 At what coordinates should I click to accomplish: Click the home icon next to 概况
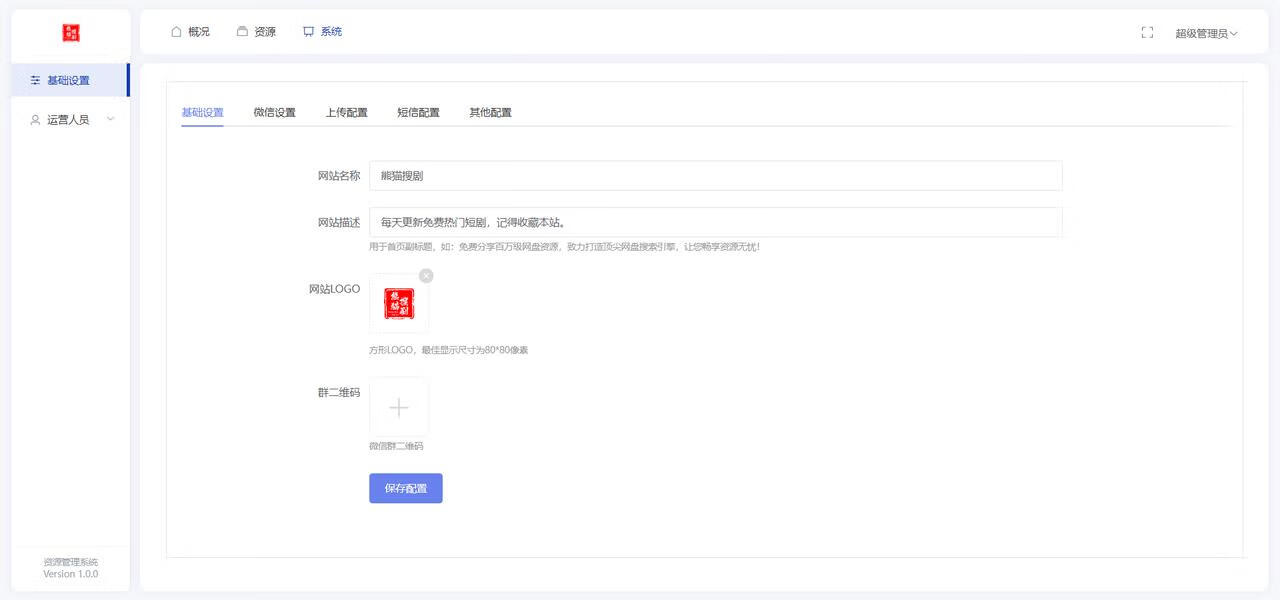point(178,31)
